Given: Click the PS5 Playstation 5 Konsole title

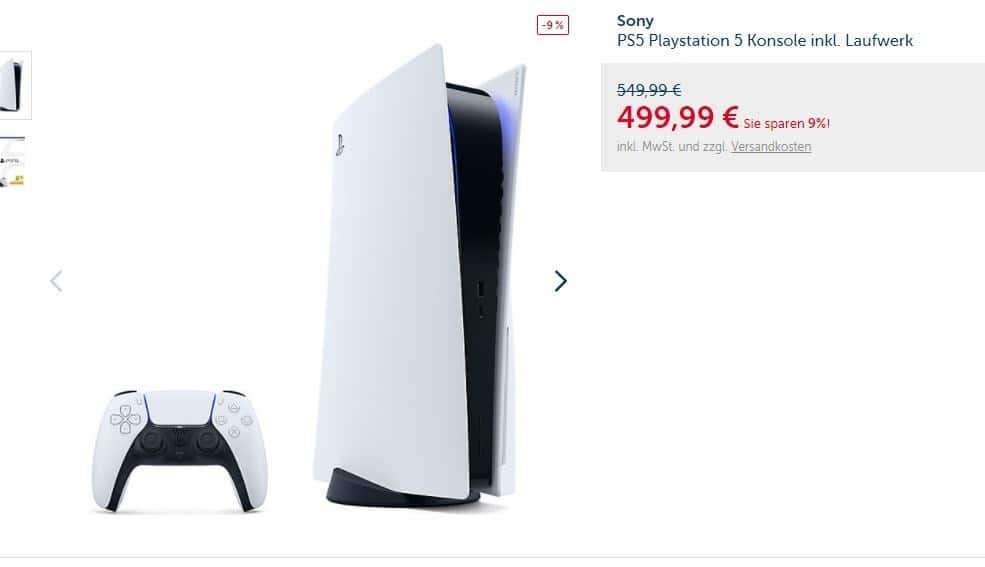Looking at the screenshot, I should (x=765, y=41).
